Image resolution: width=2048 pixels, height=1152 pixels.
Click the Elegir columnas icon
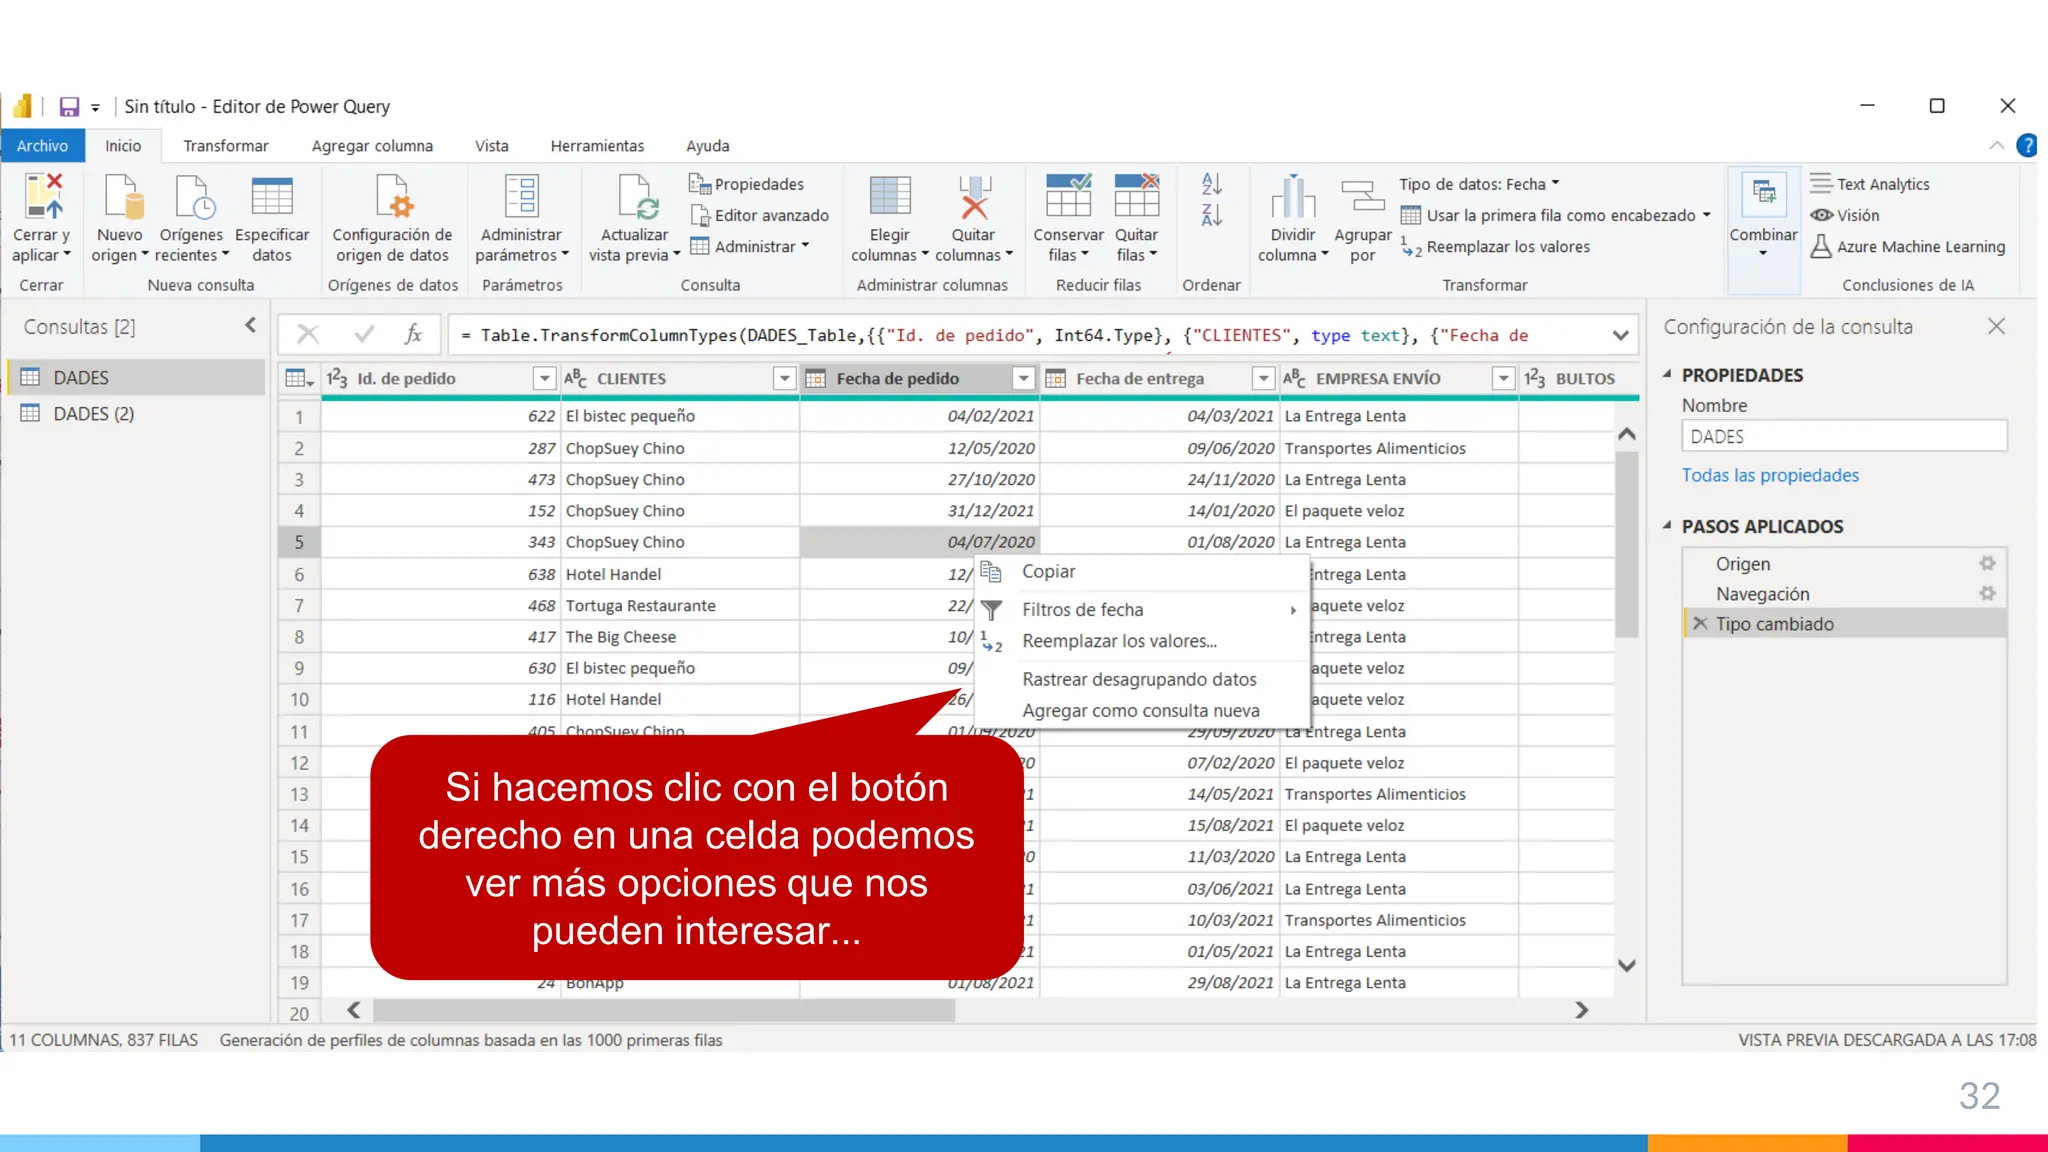pos(889,196)
